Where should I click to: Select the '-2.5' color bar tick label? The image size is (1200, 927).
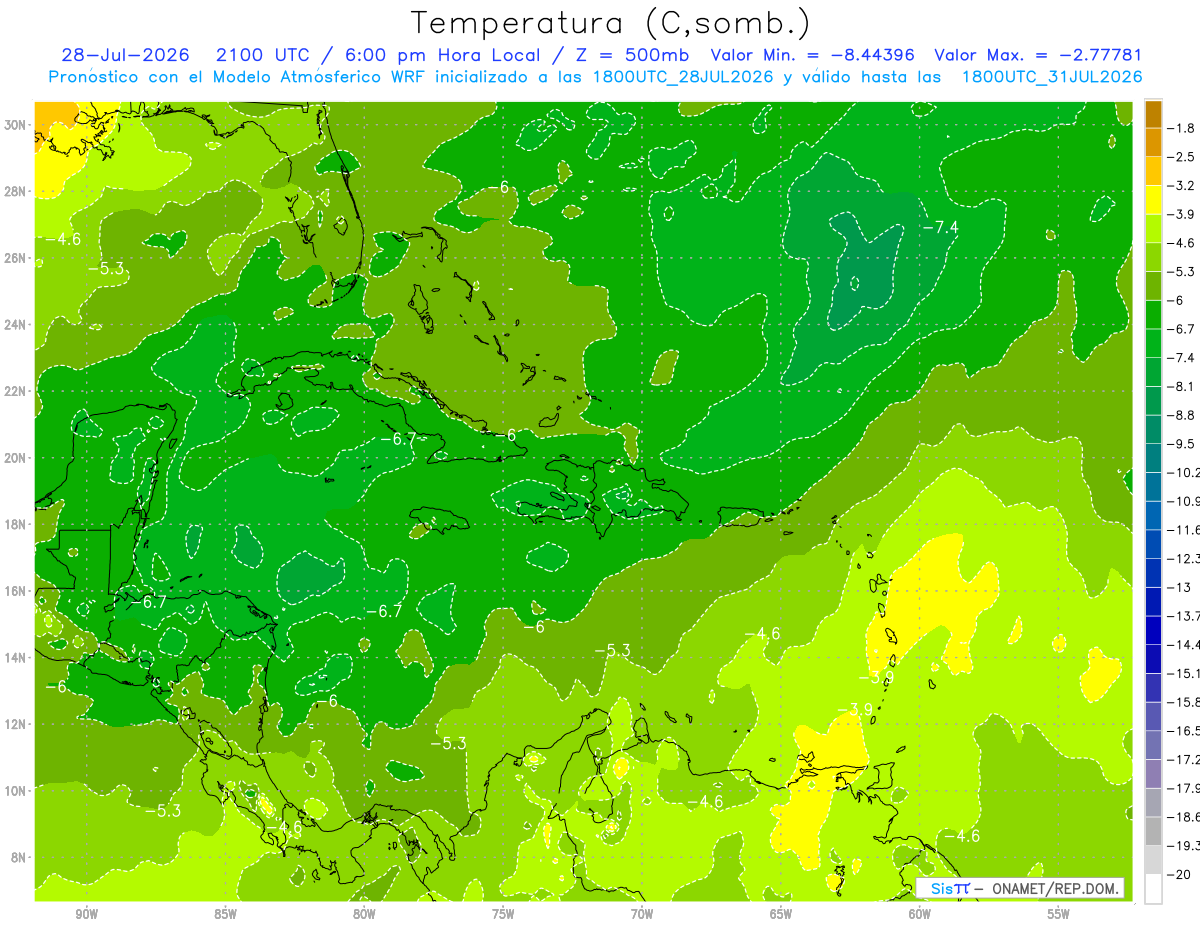1182,157
